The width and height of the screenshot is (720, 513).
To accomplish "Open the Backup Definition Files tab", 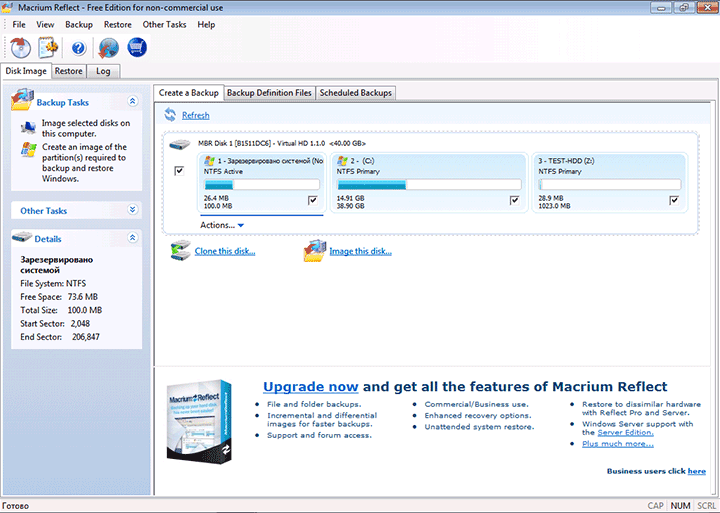I will point(270,93).
